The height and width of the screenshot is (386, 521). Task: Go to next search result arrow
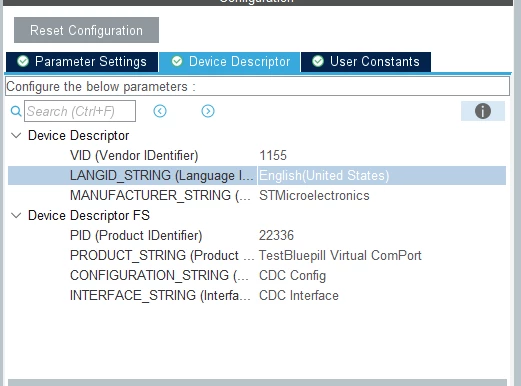click(208, 111)
